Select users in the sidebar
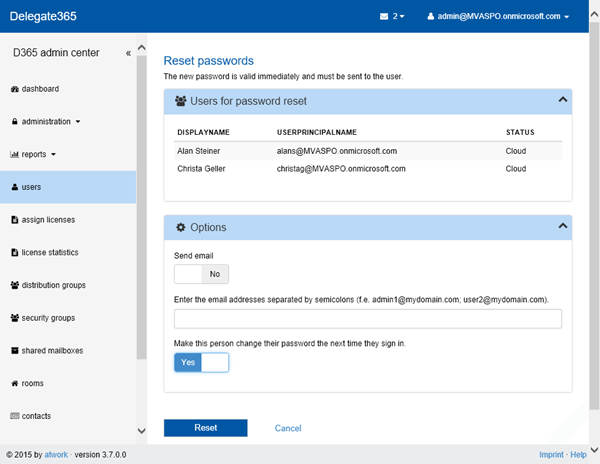This screenshot has height=464, width=600. (x=31, y=187)
